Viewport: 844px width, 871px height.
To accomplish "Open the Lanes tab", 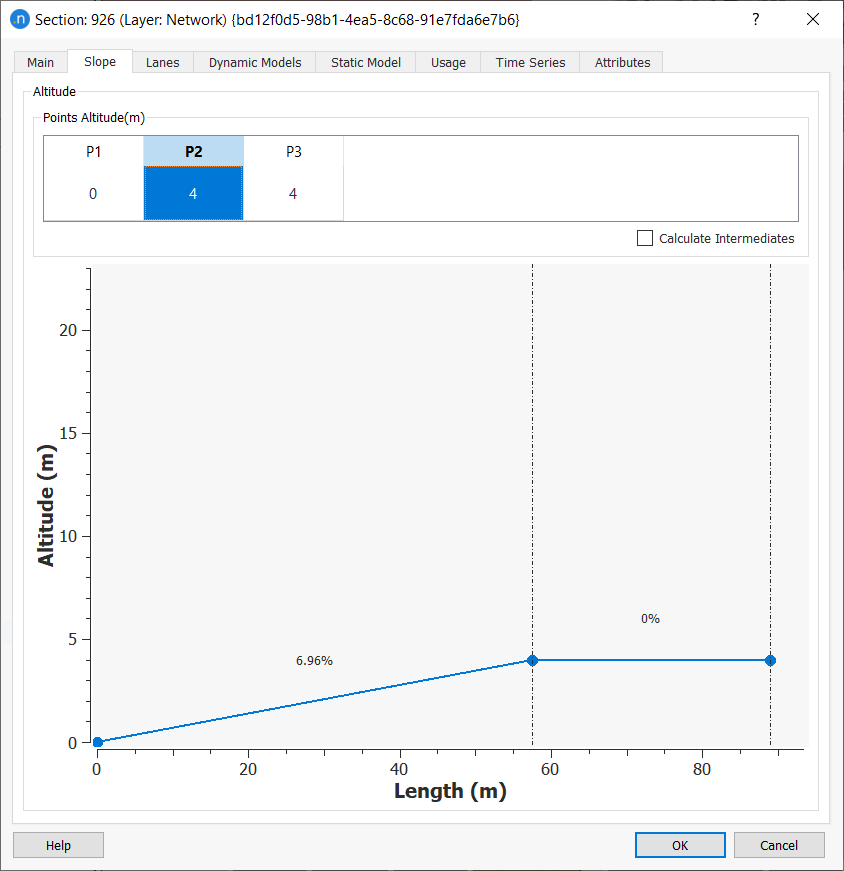I will click(162, 62).
